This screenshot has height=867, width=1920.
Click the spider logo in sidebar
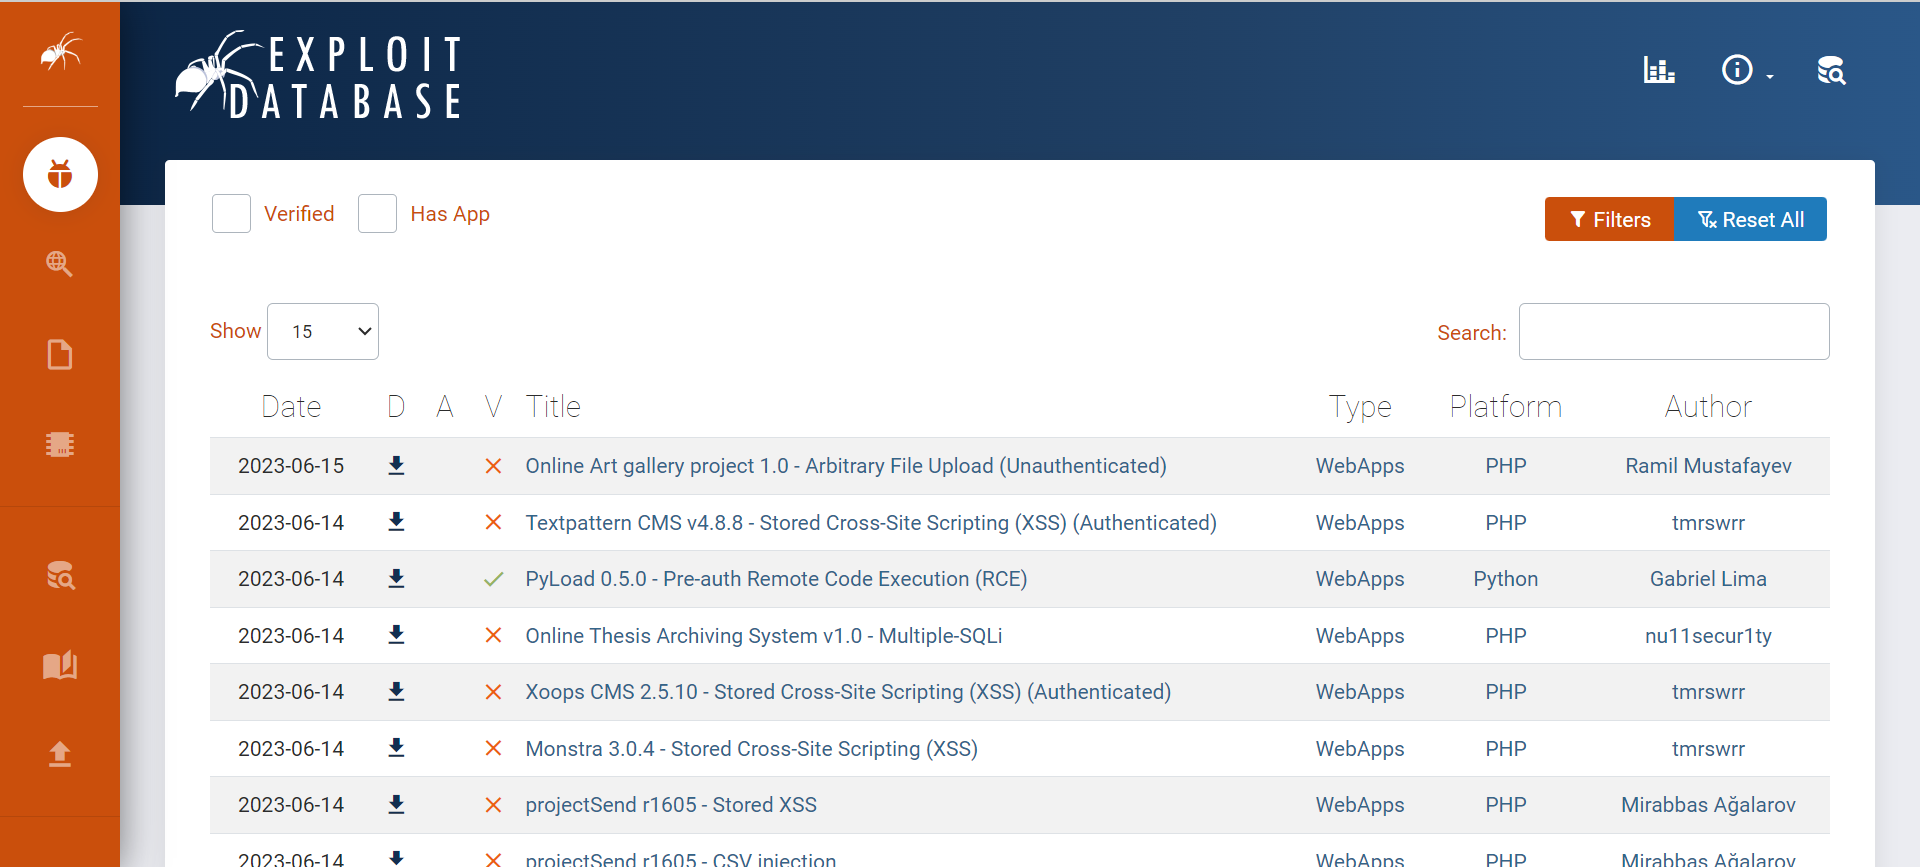coord(60,51)
